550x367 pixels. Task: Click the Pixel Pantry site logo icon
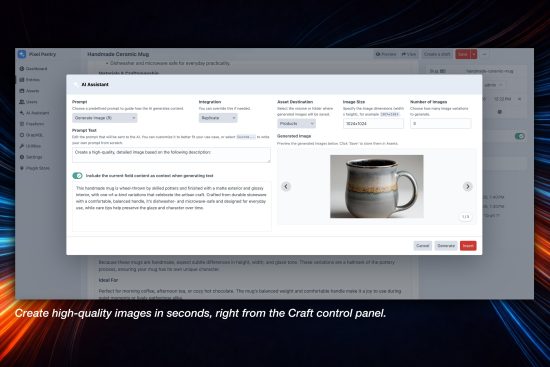[22, 54]
